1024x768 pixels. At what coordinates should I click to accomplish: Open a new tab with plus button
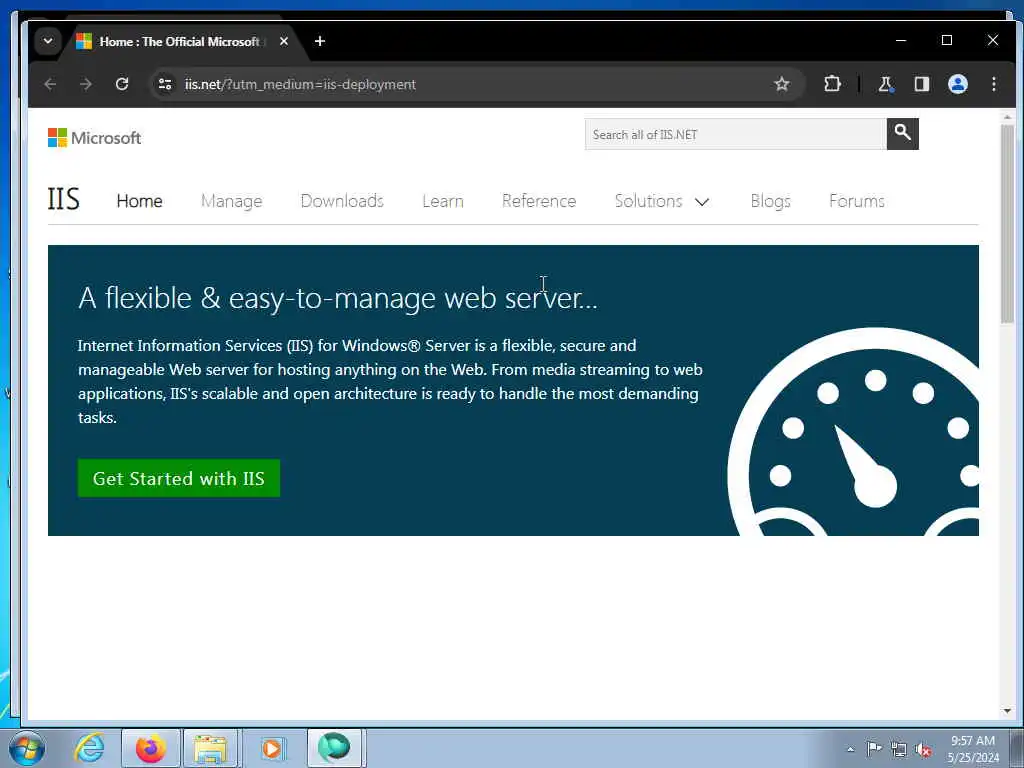click(x=319, y=41)
